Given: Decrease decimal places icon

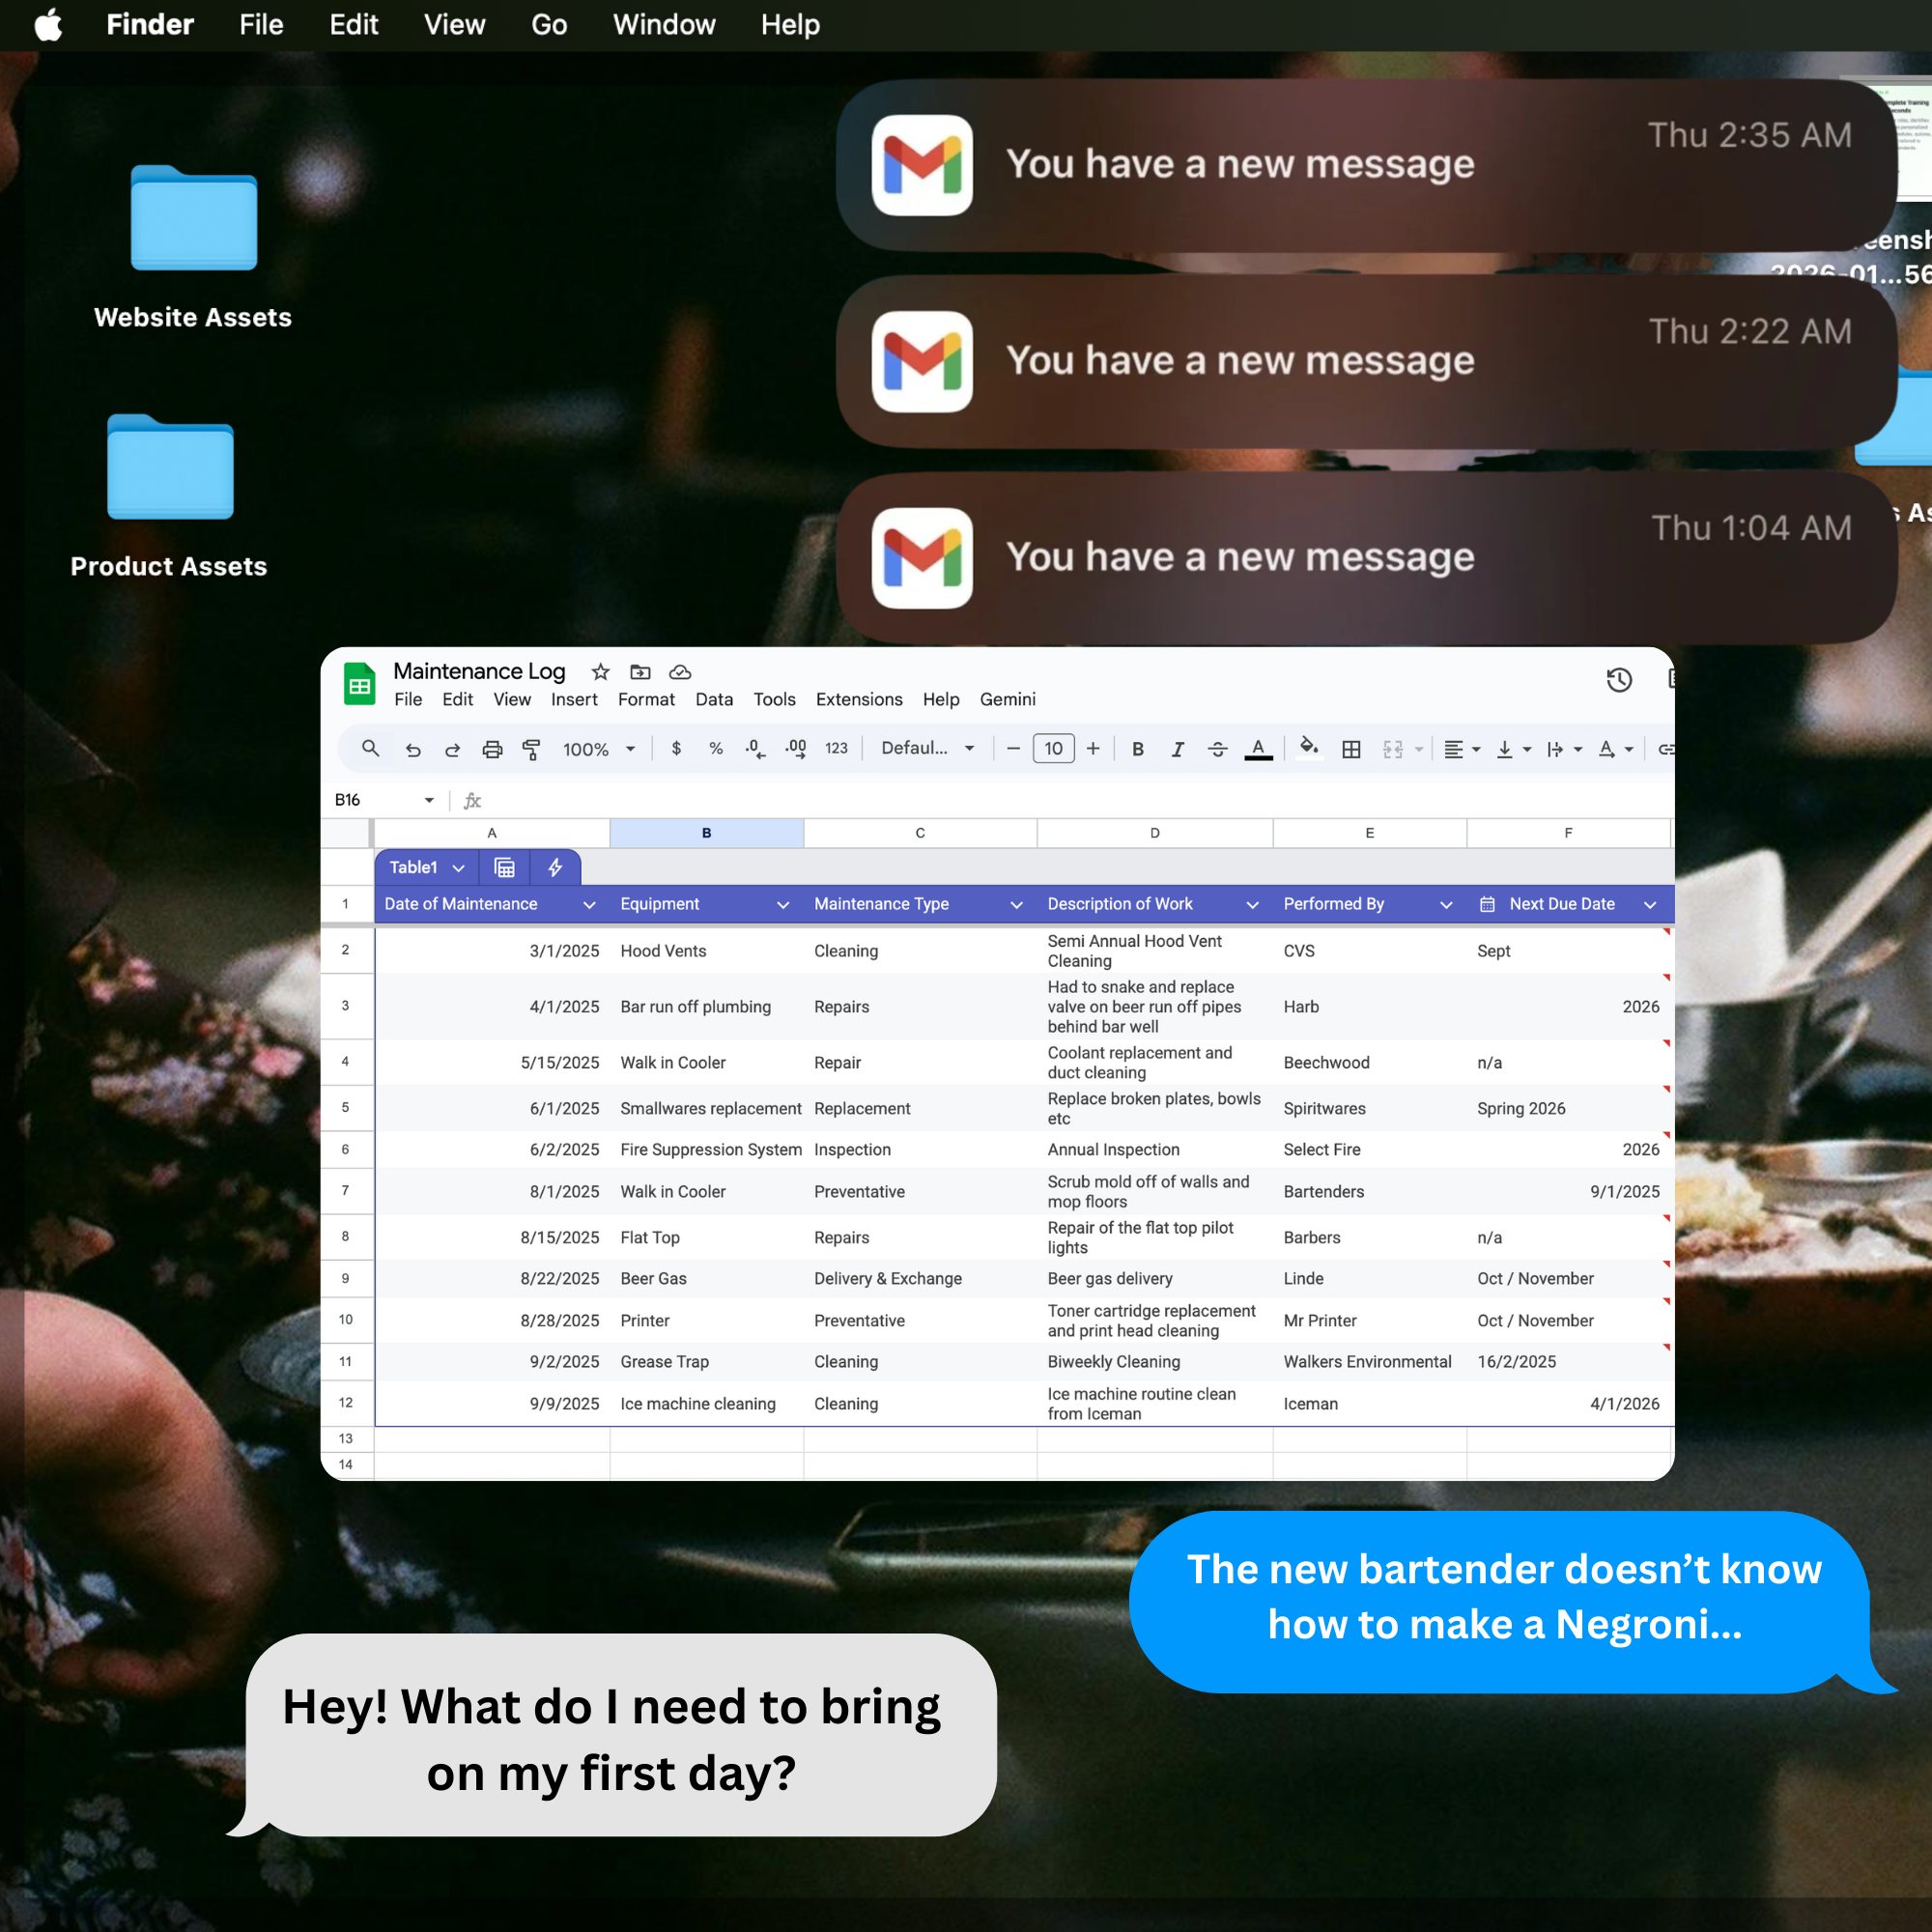Looking at the screenshot, I should (756, 748).
